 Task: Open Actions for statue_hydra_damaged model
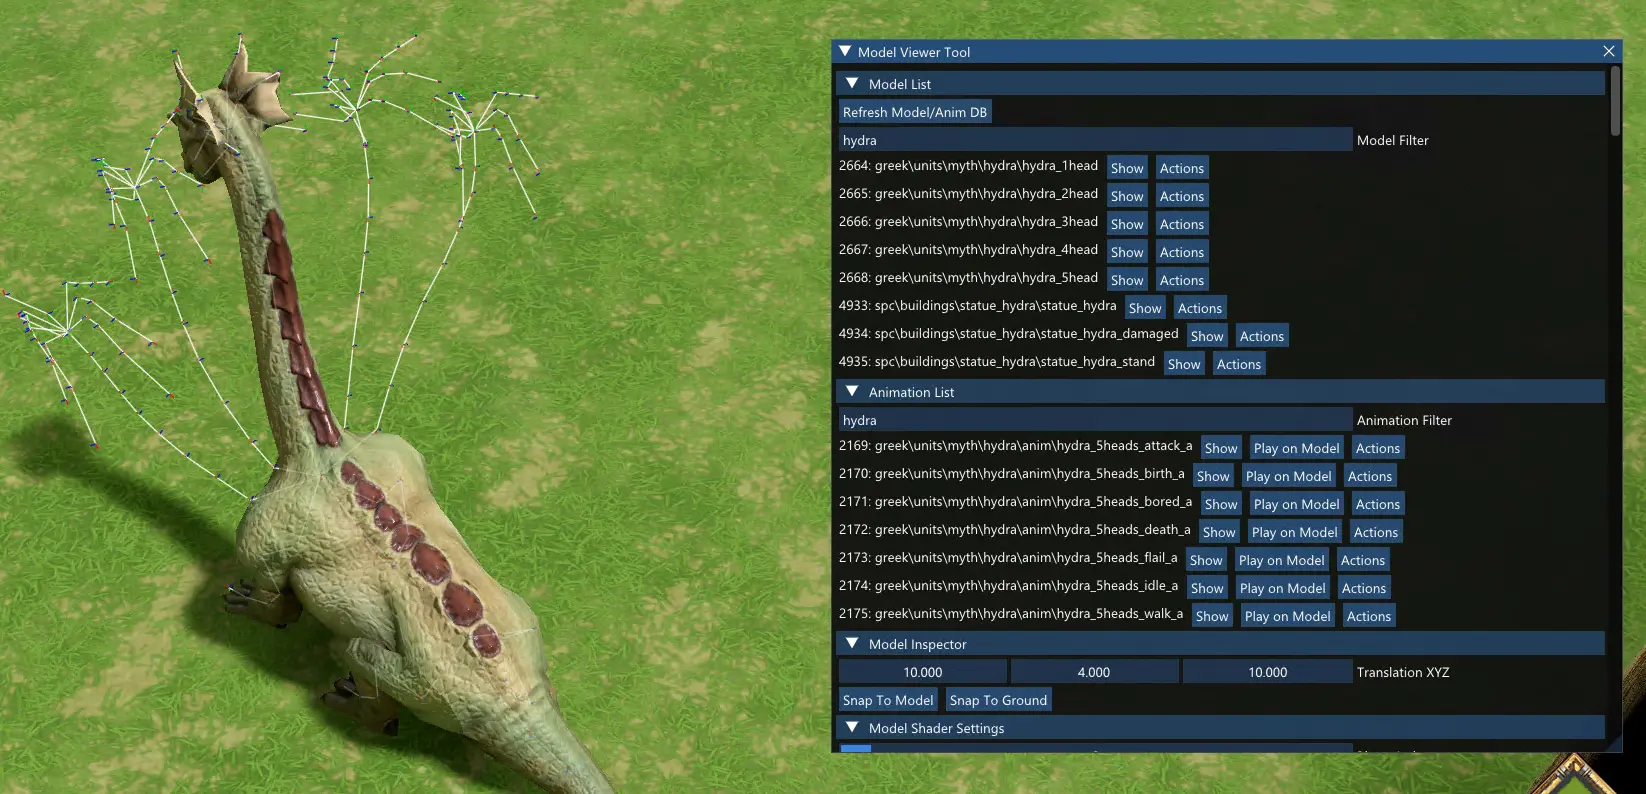1262,336
